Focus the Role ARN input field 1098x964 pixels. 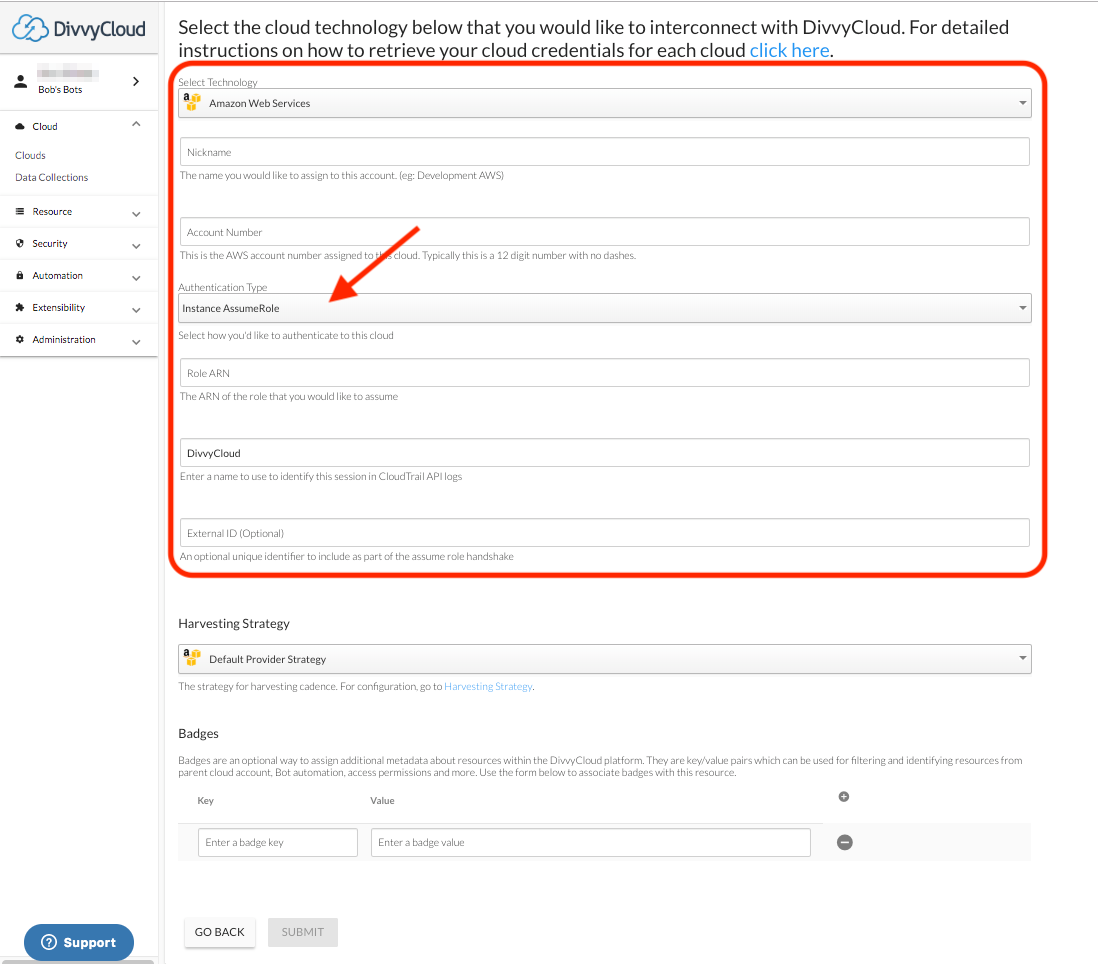(x=604, y=372)
